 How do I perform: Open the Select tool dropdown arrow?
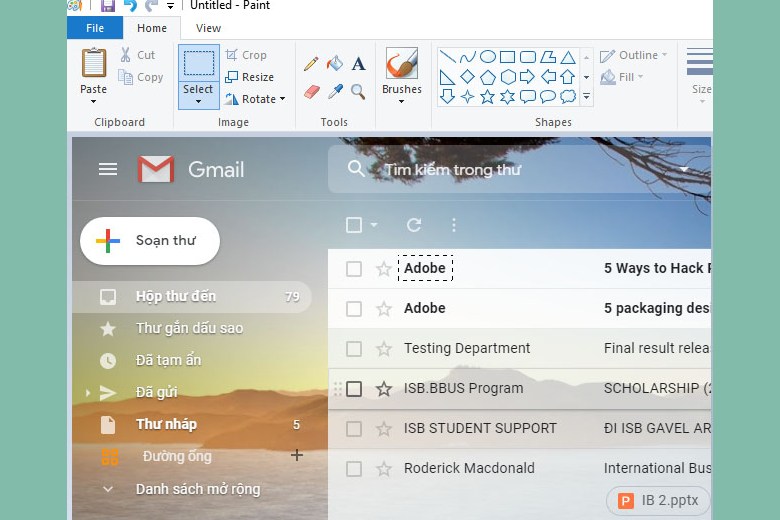(x=198, y=102)
